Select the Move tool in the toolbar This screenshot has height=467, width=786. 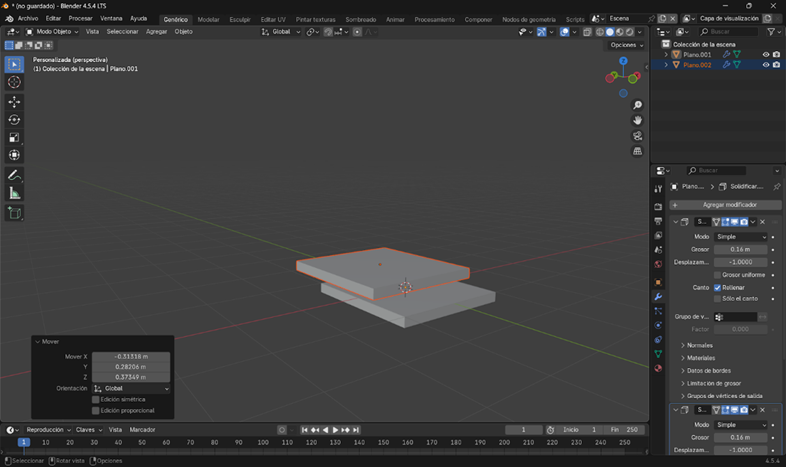coord(14,102)
